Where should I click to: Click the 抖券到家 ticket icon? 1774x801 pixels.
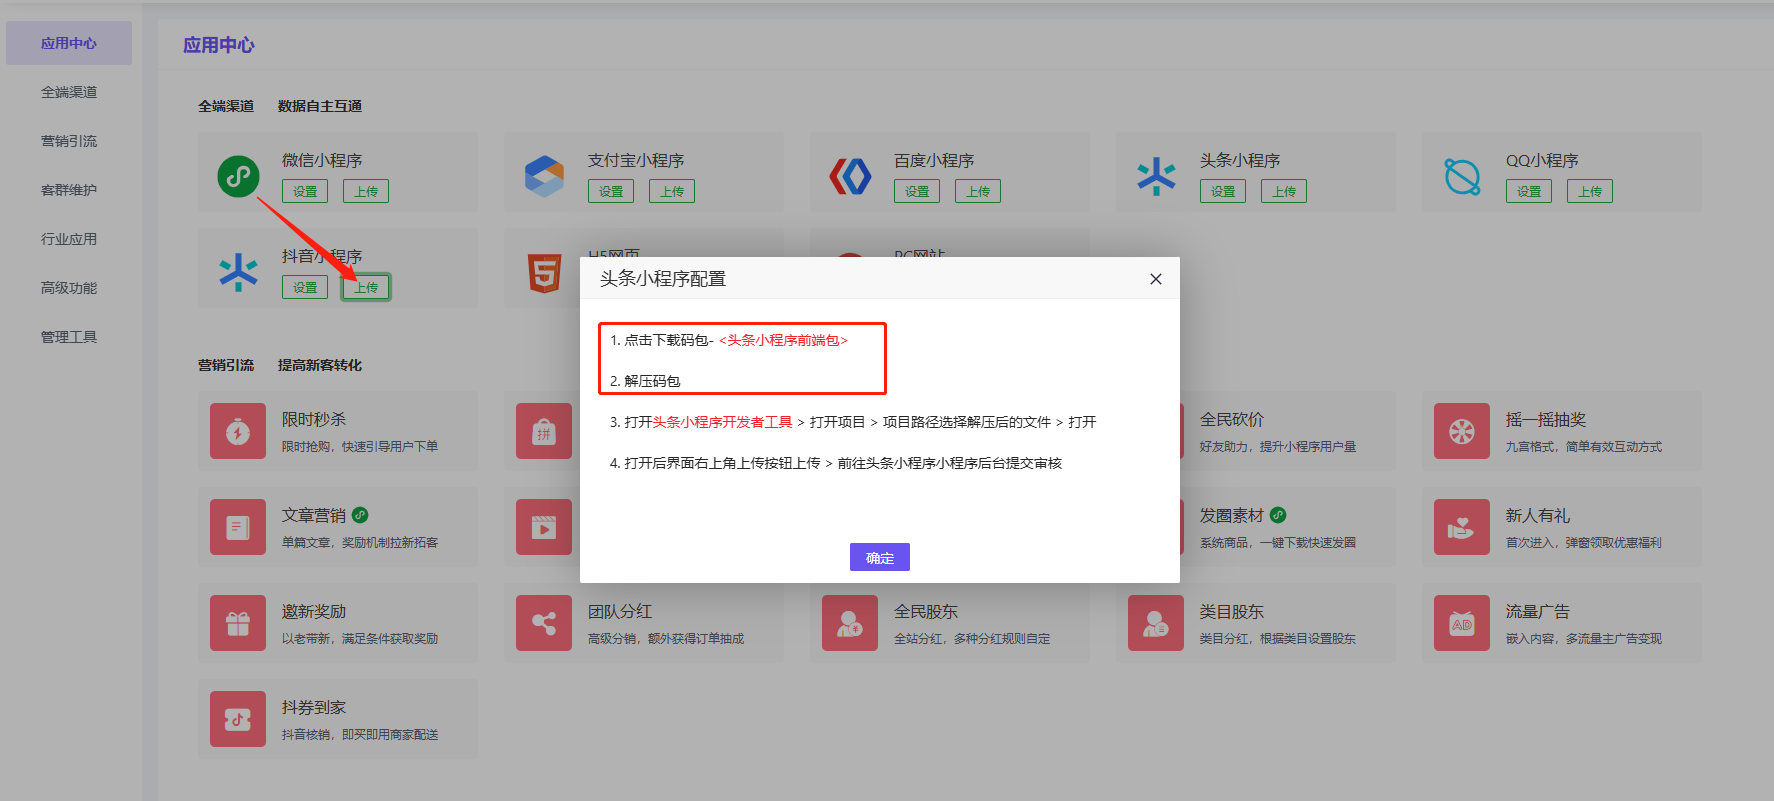(x=238, y=719)
